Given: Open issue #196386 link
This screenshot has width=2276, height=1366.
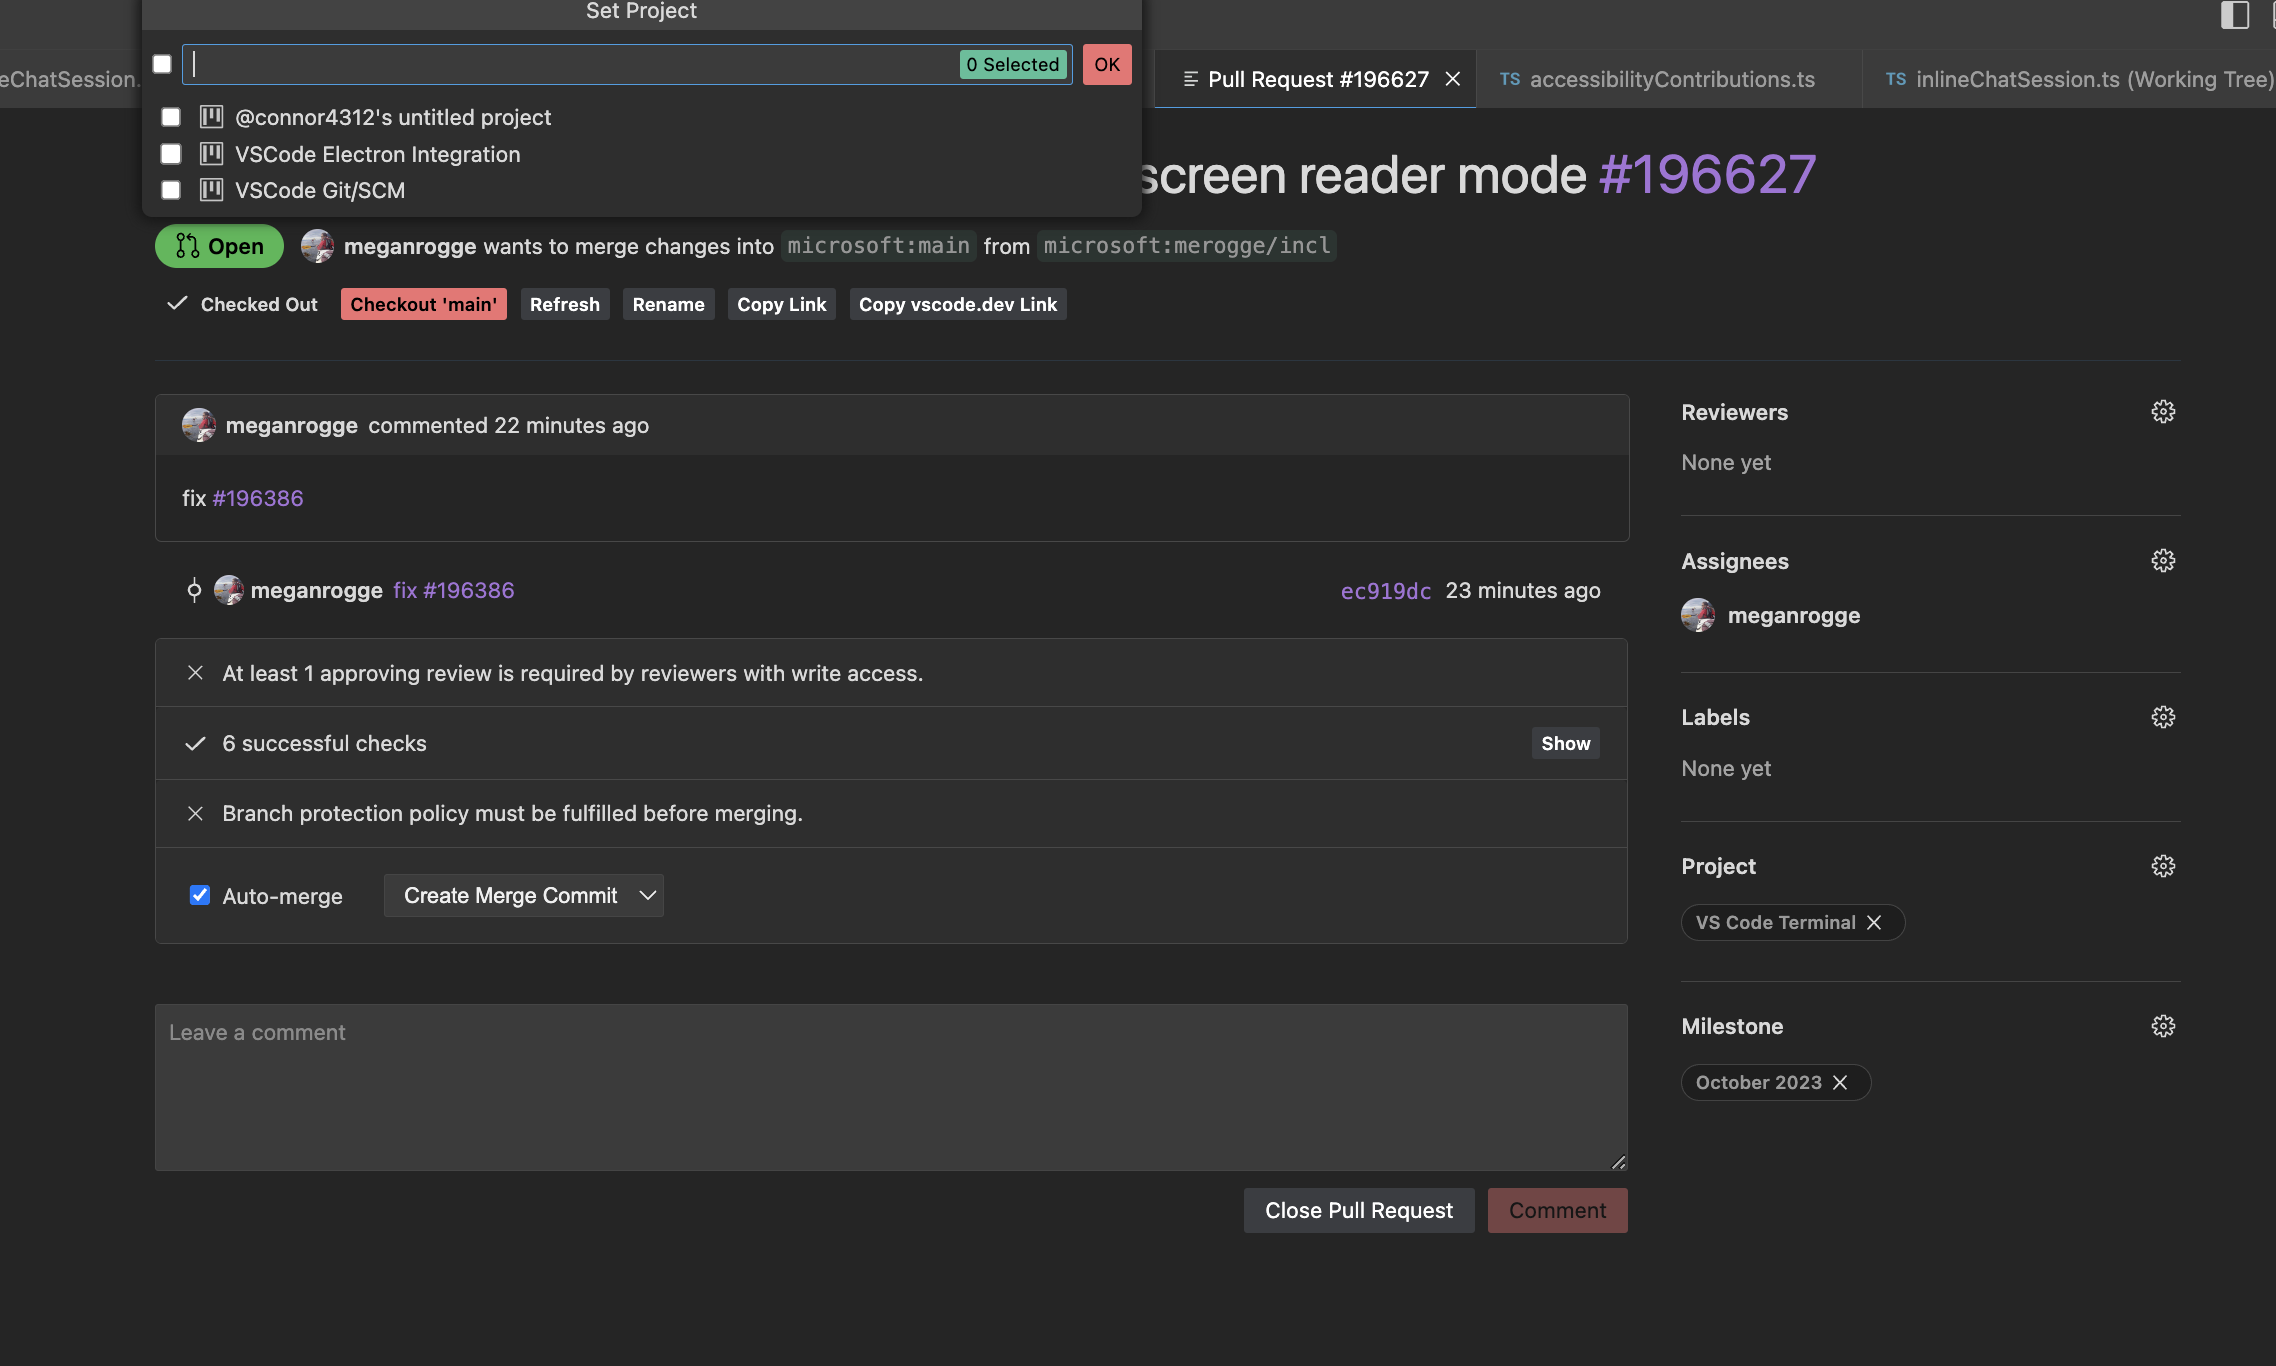Looking at the screenshot, I should (x=257, y=497).
